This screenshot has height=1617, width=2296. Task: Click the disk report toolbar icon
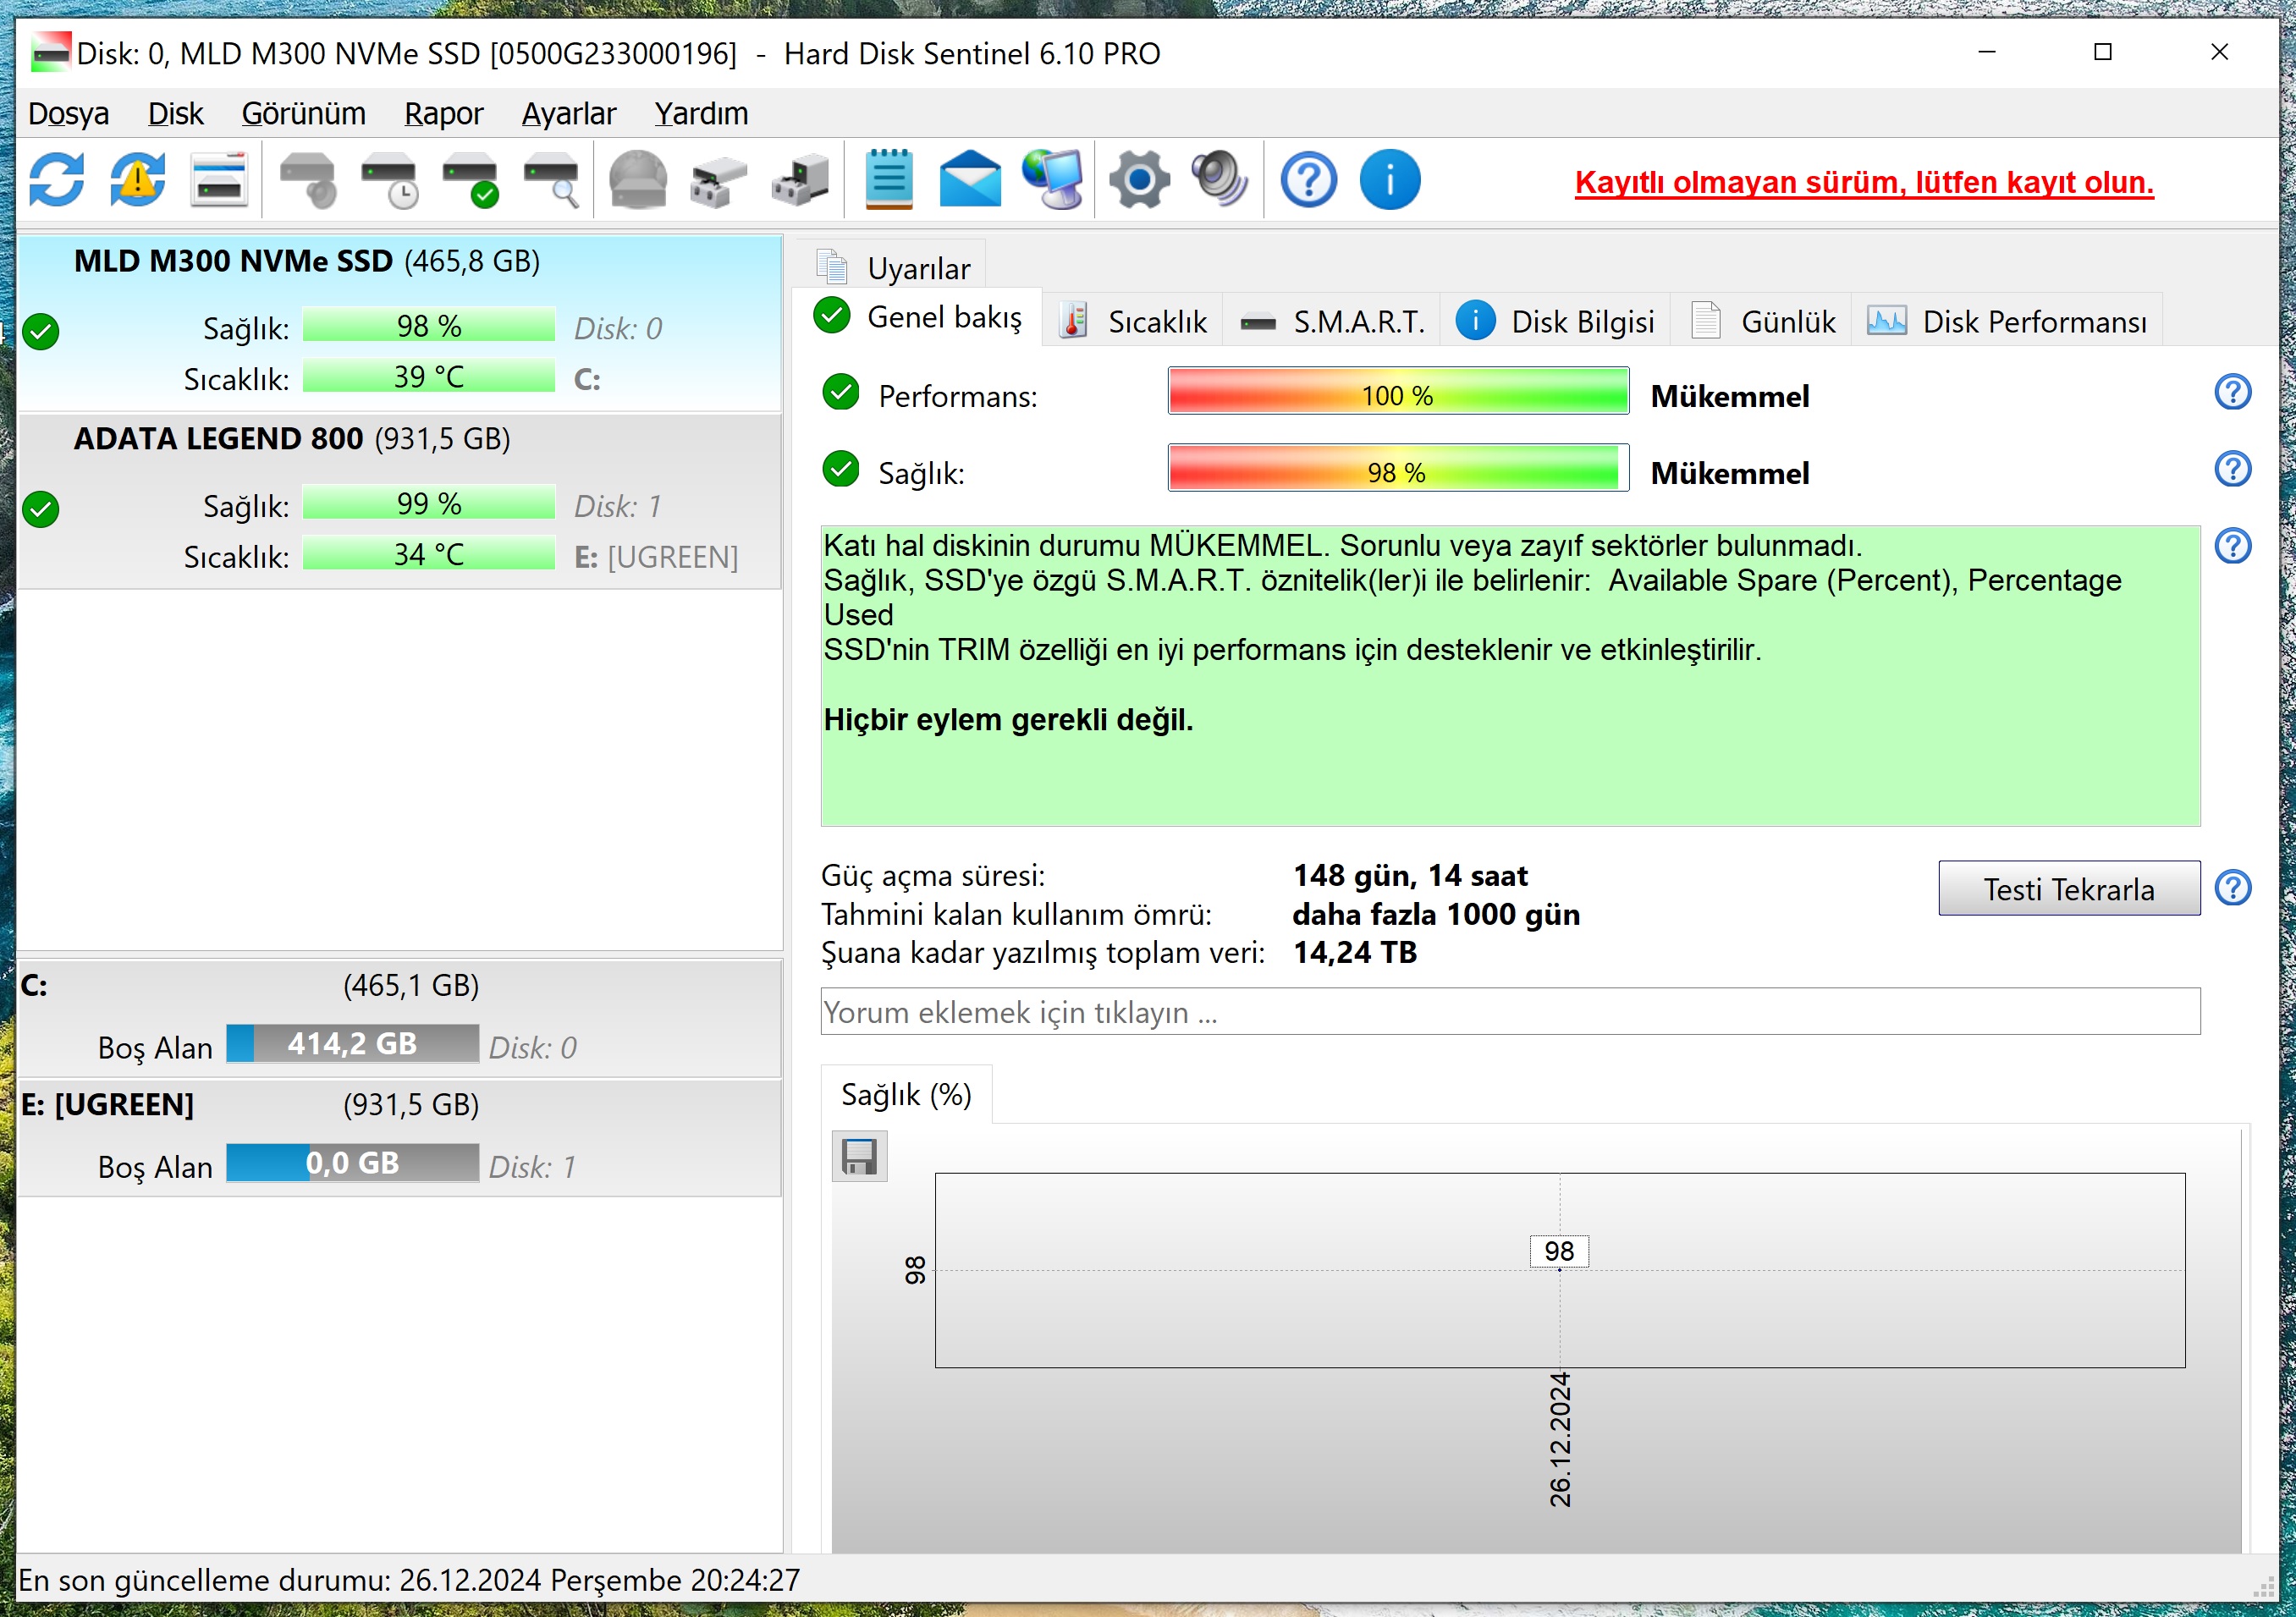click(x=219, y=181)
